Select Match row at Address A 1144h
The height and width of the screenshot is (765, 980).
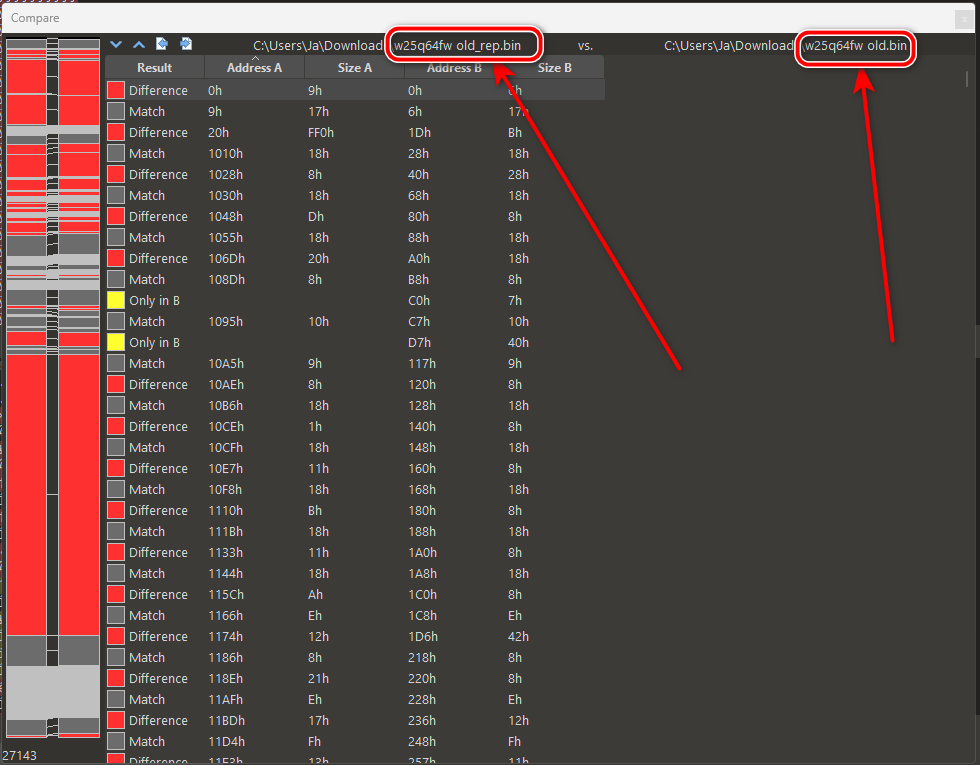pyautogui.click(x=355, y=573)
